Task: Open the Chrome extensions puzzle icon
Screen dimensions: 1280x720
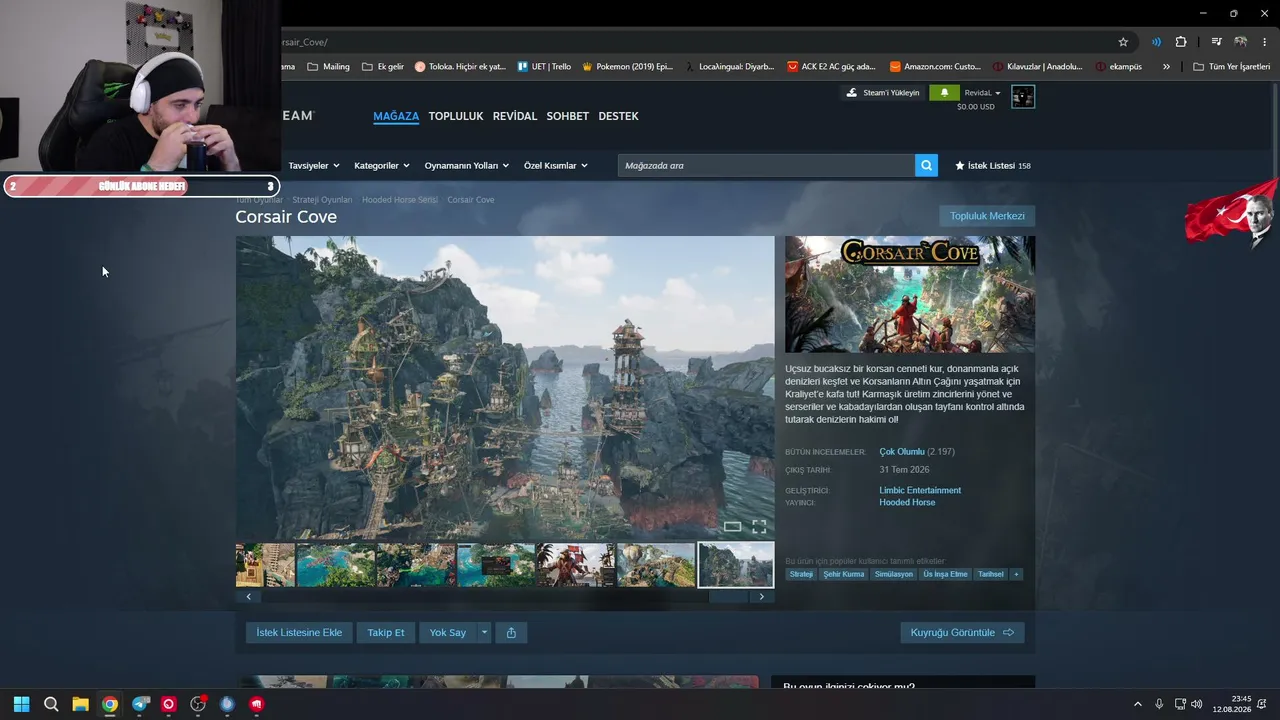Action: click(1181, 42)
